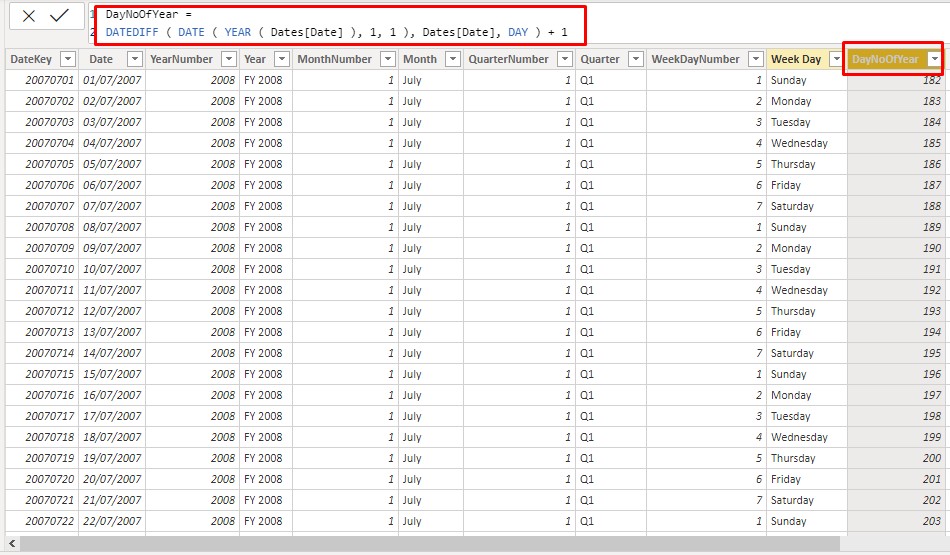Viewport: 950px width, 555px height.
Task: Select DayNoOfYear value 195
Action: [895, 353]
